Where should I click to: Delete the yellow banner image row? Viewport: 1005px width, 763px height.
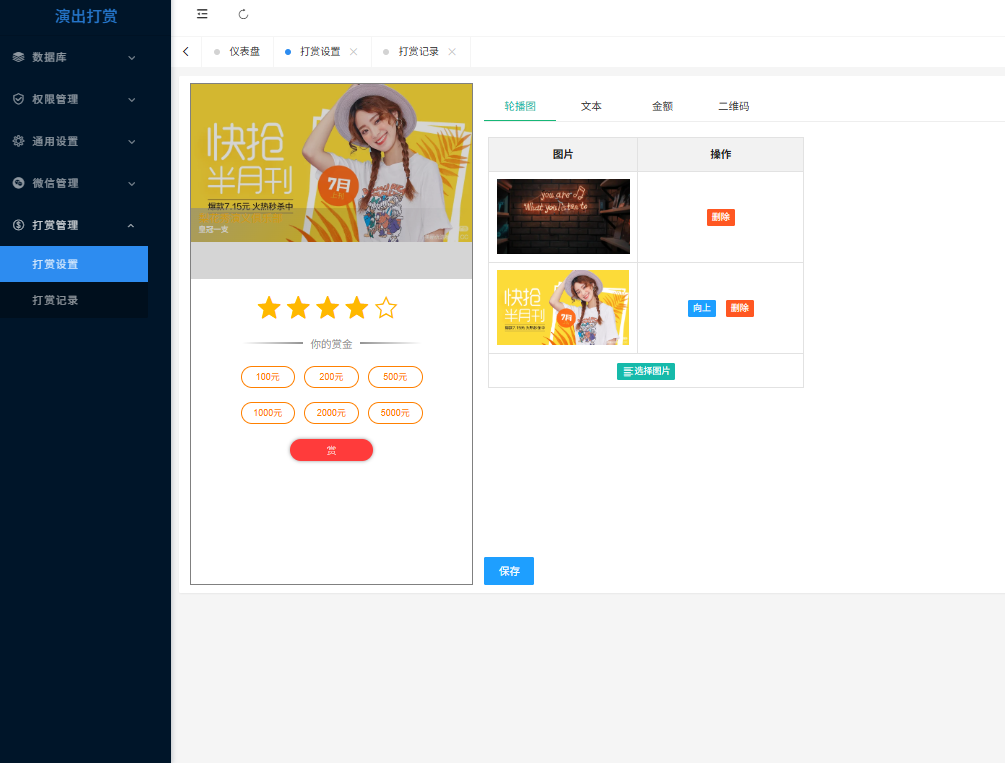tap(740, 308)
